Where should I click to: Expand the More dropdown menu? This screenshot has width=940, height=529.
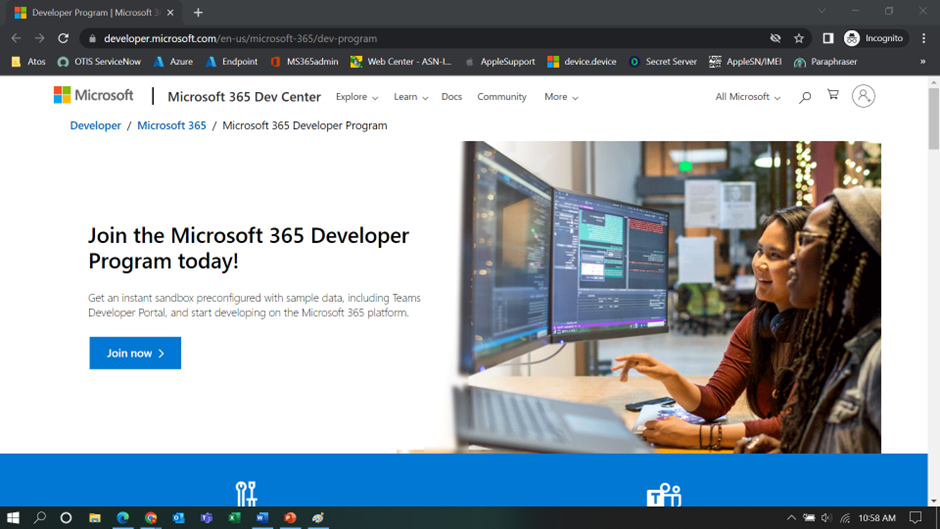coord(561,97)
